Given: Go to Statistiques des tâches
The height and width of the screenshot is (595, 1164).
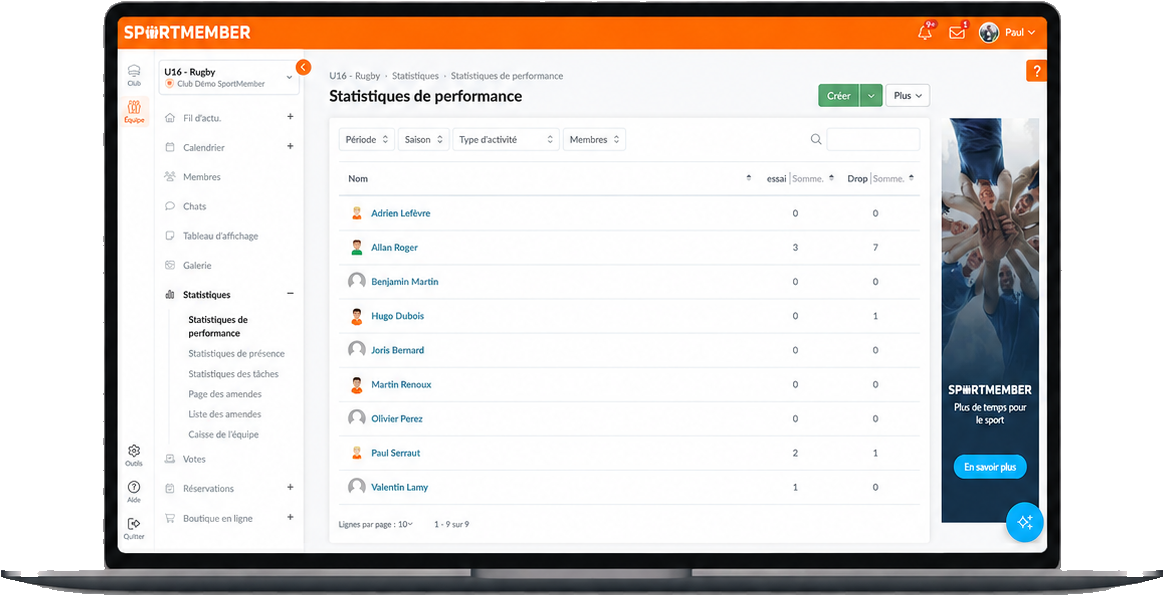Looking at the screenshot, I should pos(233,374).
